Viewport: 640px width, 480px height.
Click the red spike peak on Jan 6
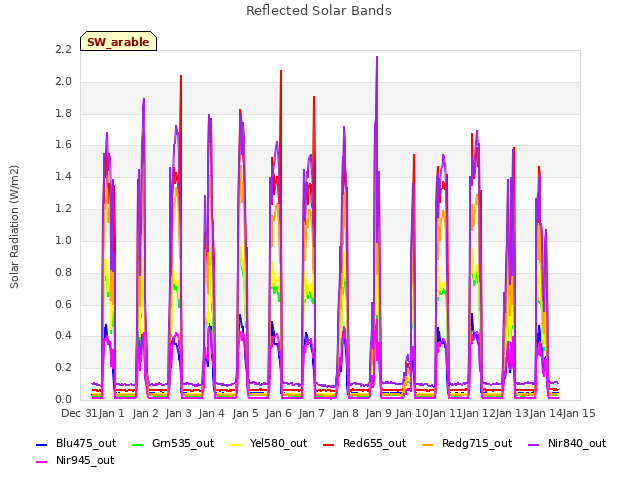pos(281,71)
